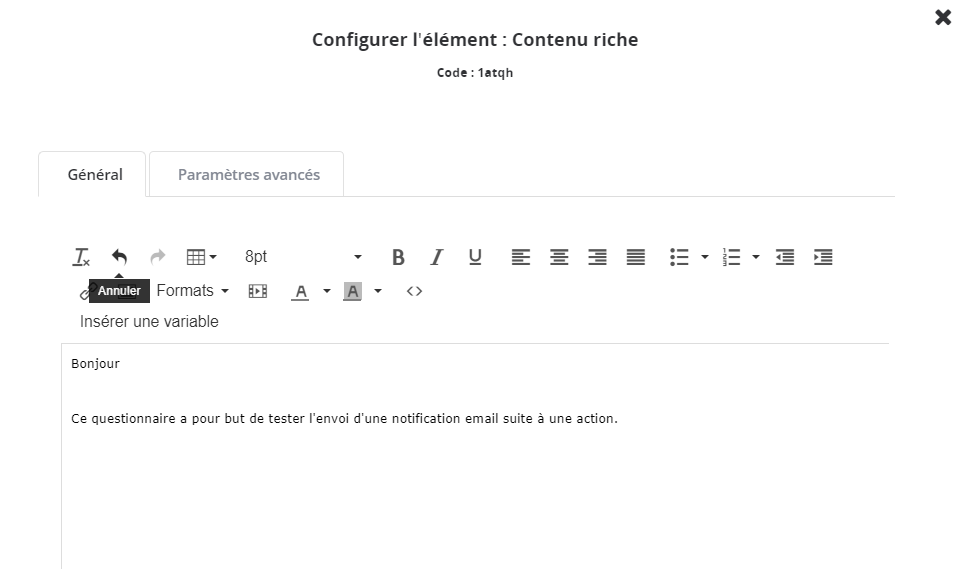Screen dimensions: 963x569
Task: Justify the text
Action: tap(636, 257)
